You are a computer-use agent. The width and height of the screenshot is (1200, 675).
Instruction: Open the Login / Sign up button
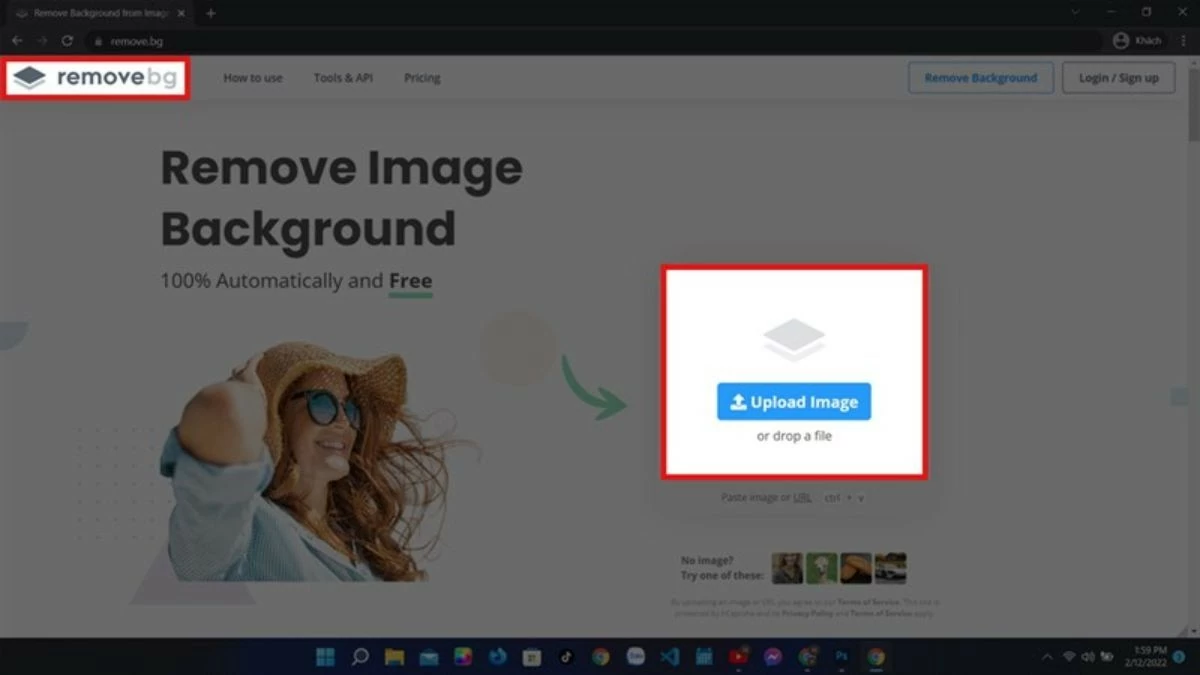click(x=1118, y=77)
